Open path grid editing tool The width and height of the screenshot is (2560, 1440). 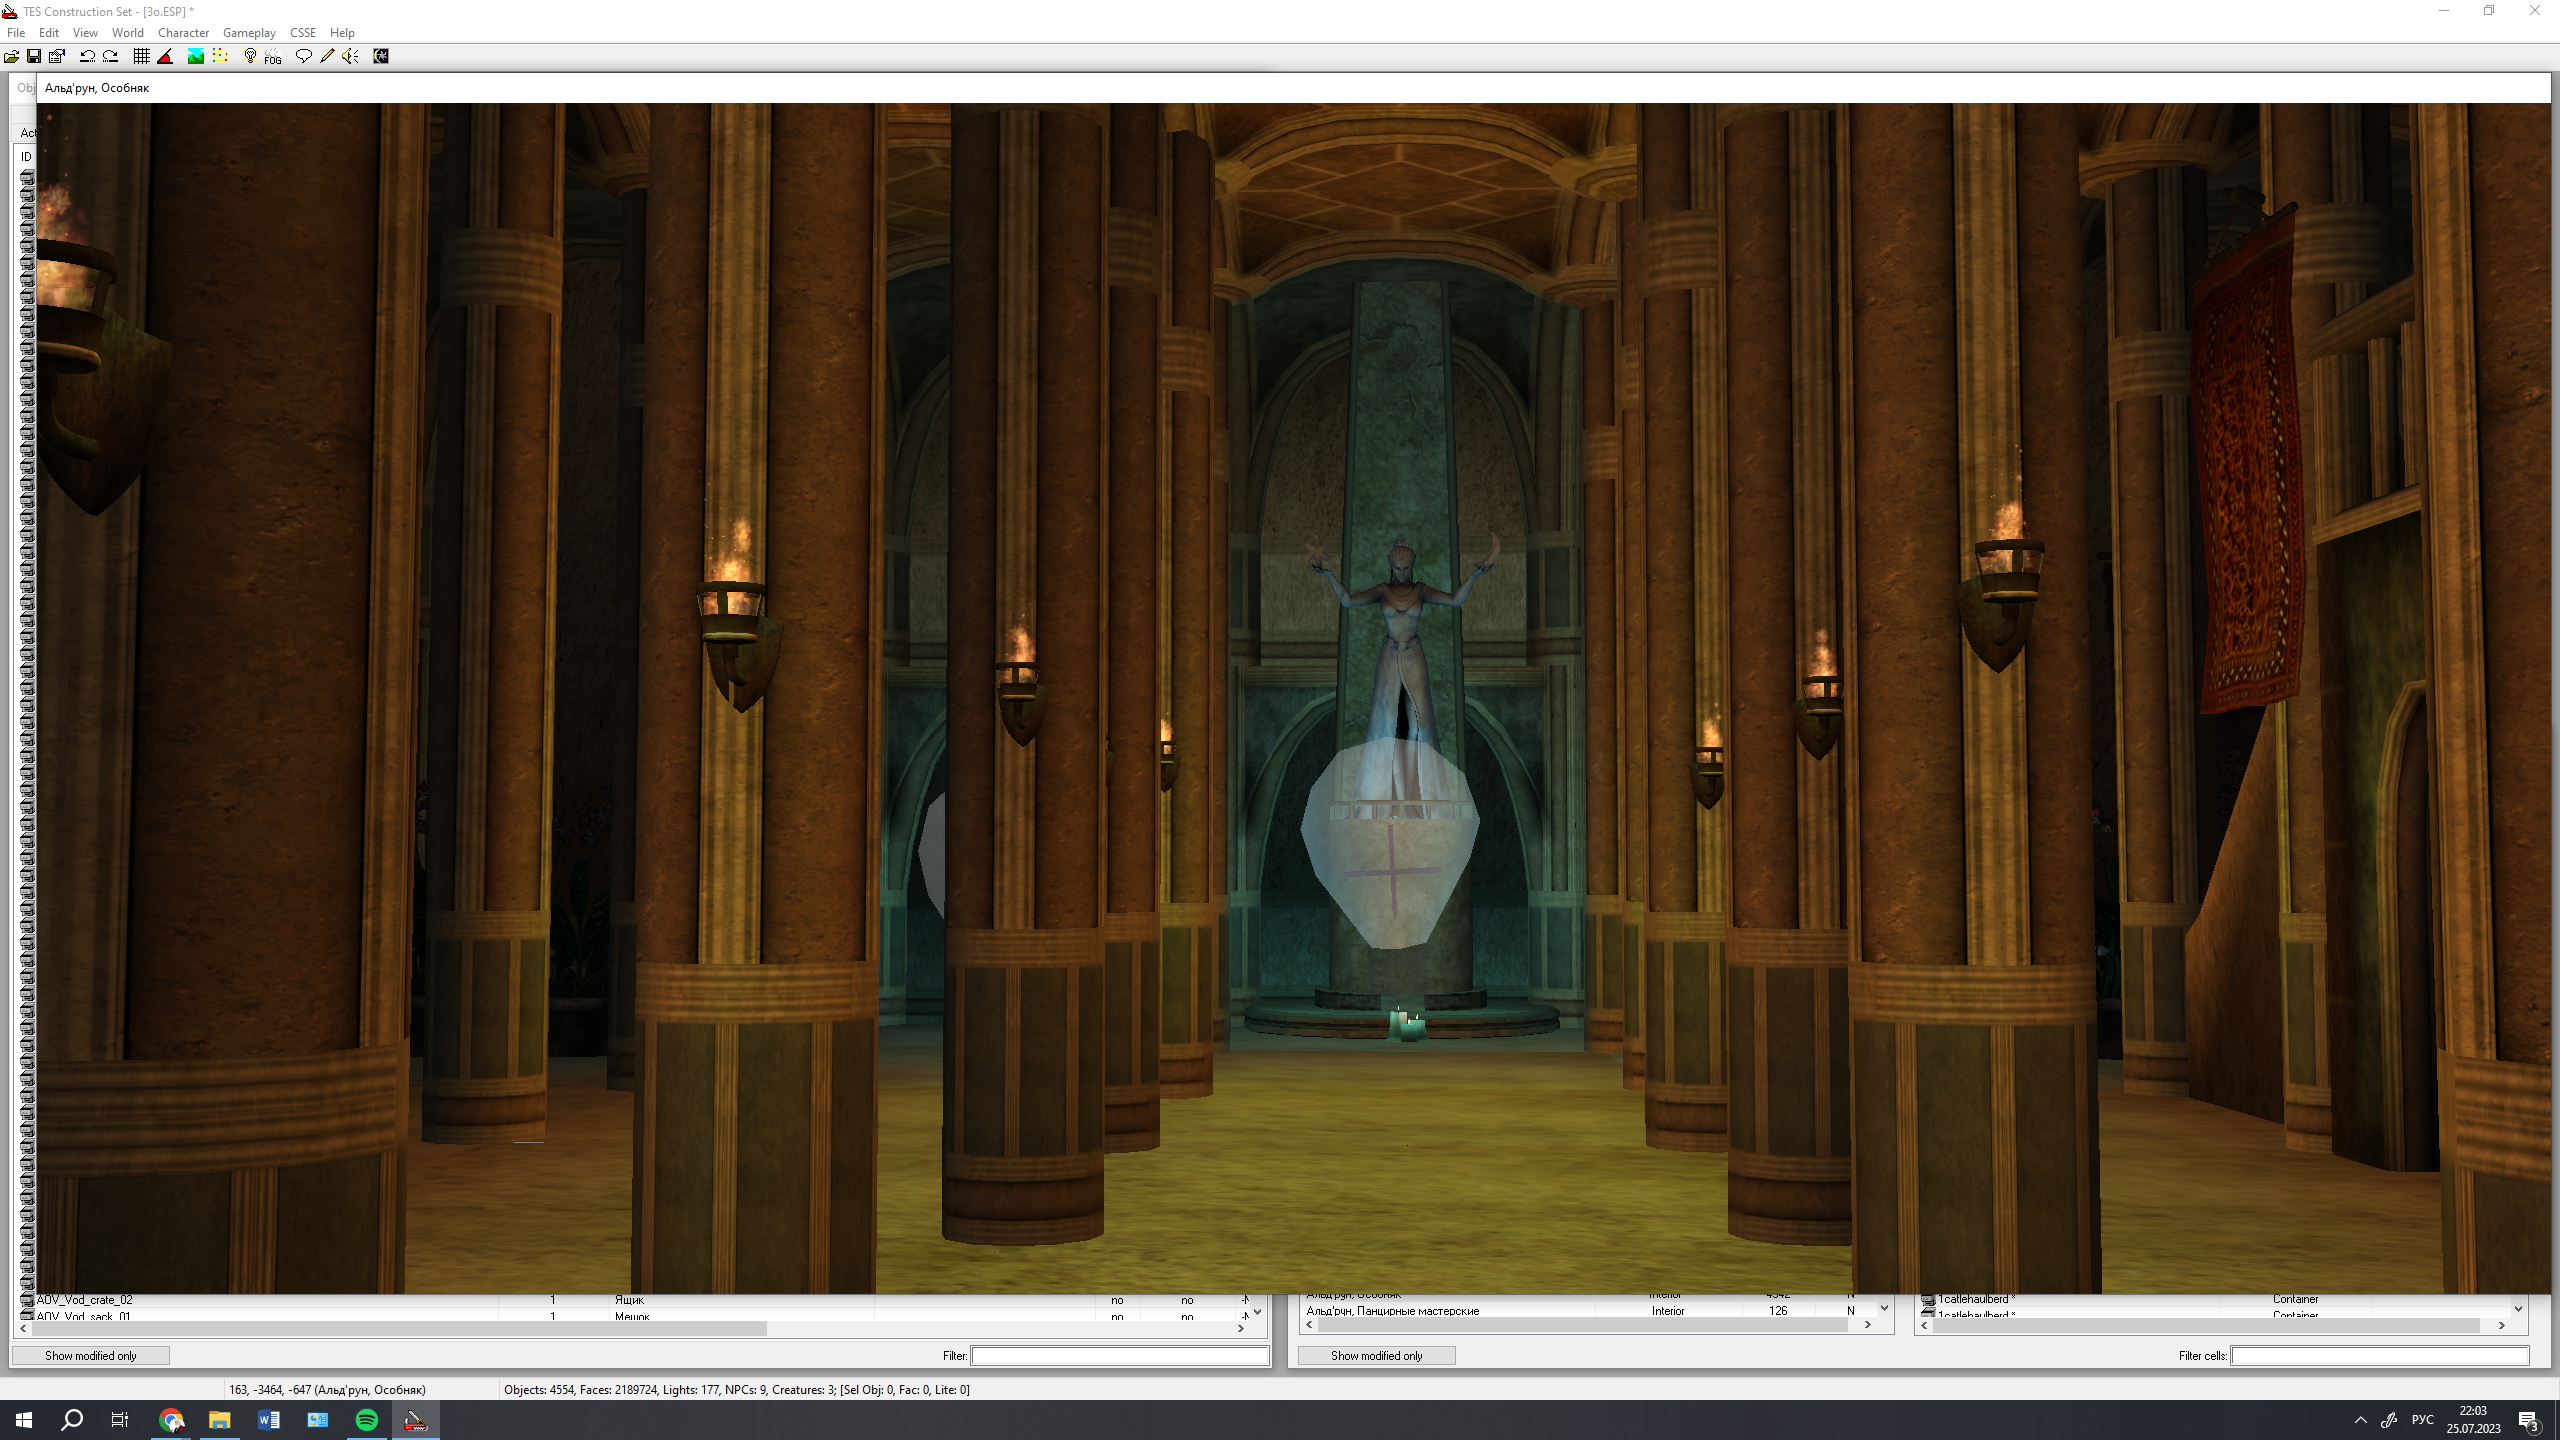pyautogui.click(x=220, y=56)
